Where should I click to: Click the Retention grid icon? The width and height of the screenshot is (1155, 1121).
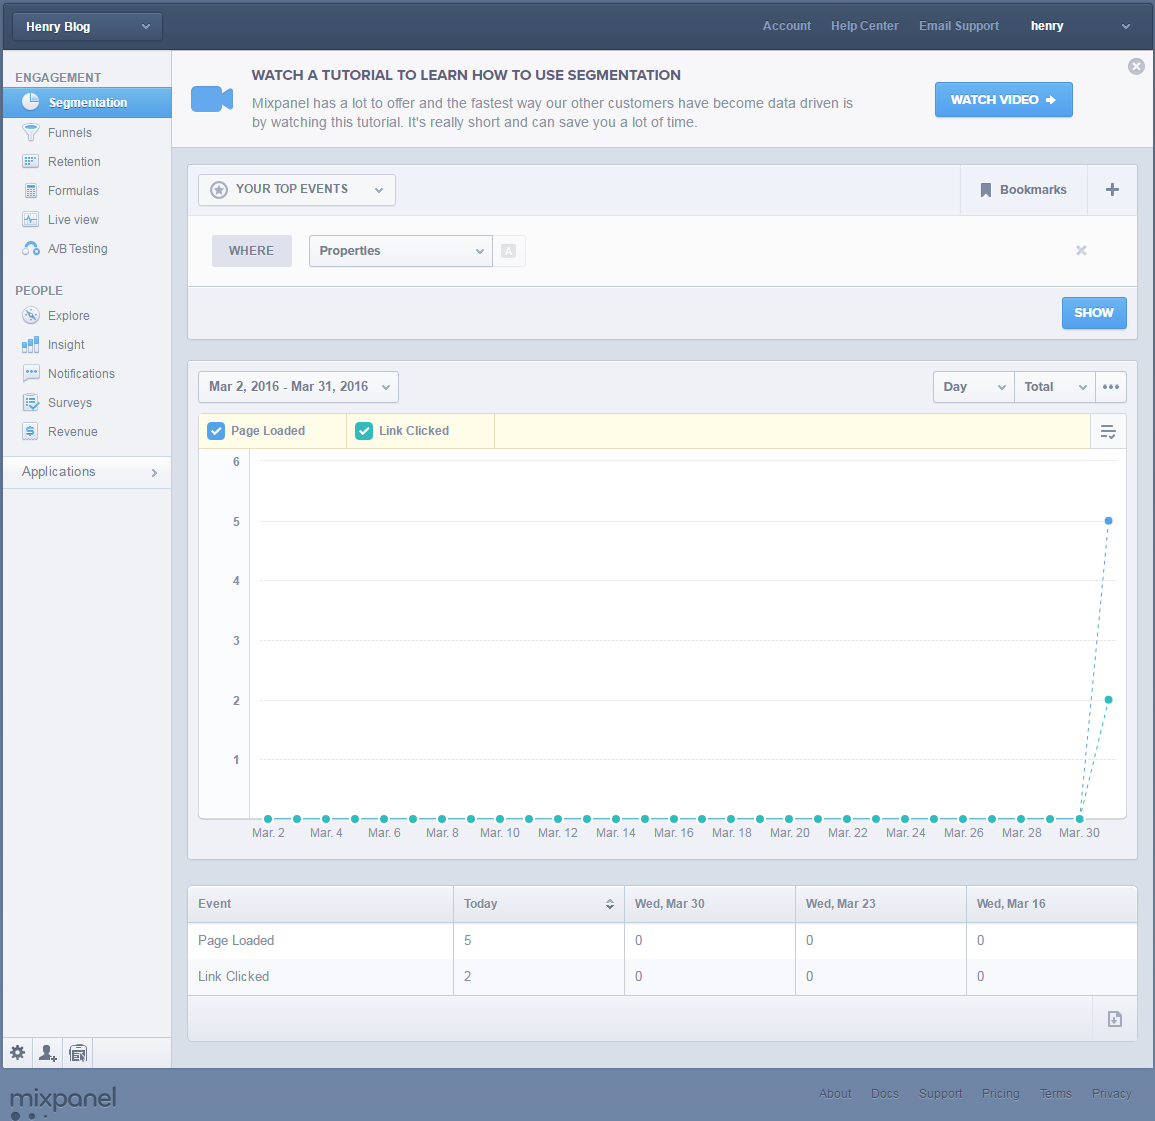point(30,161)
